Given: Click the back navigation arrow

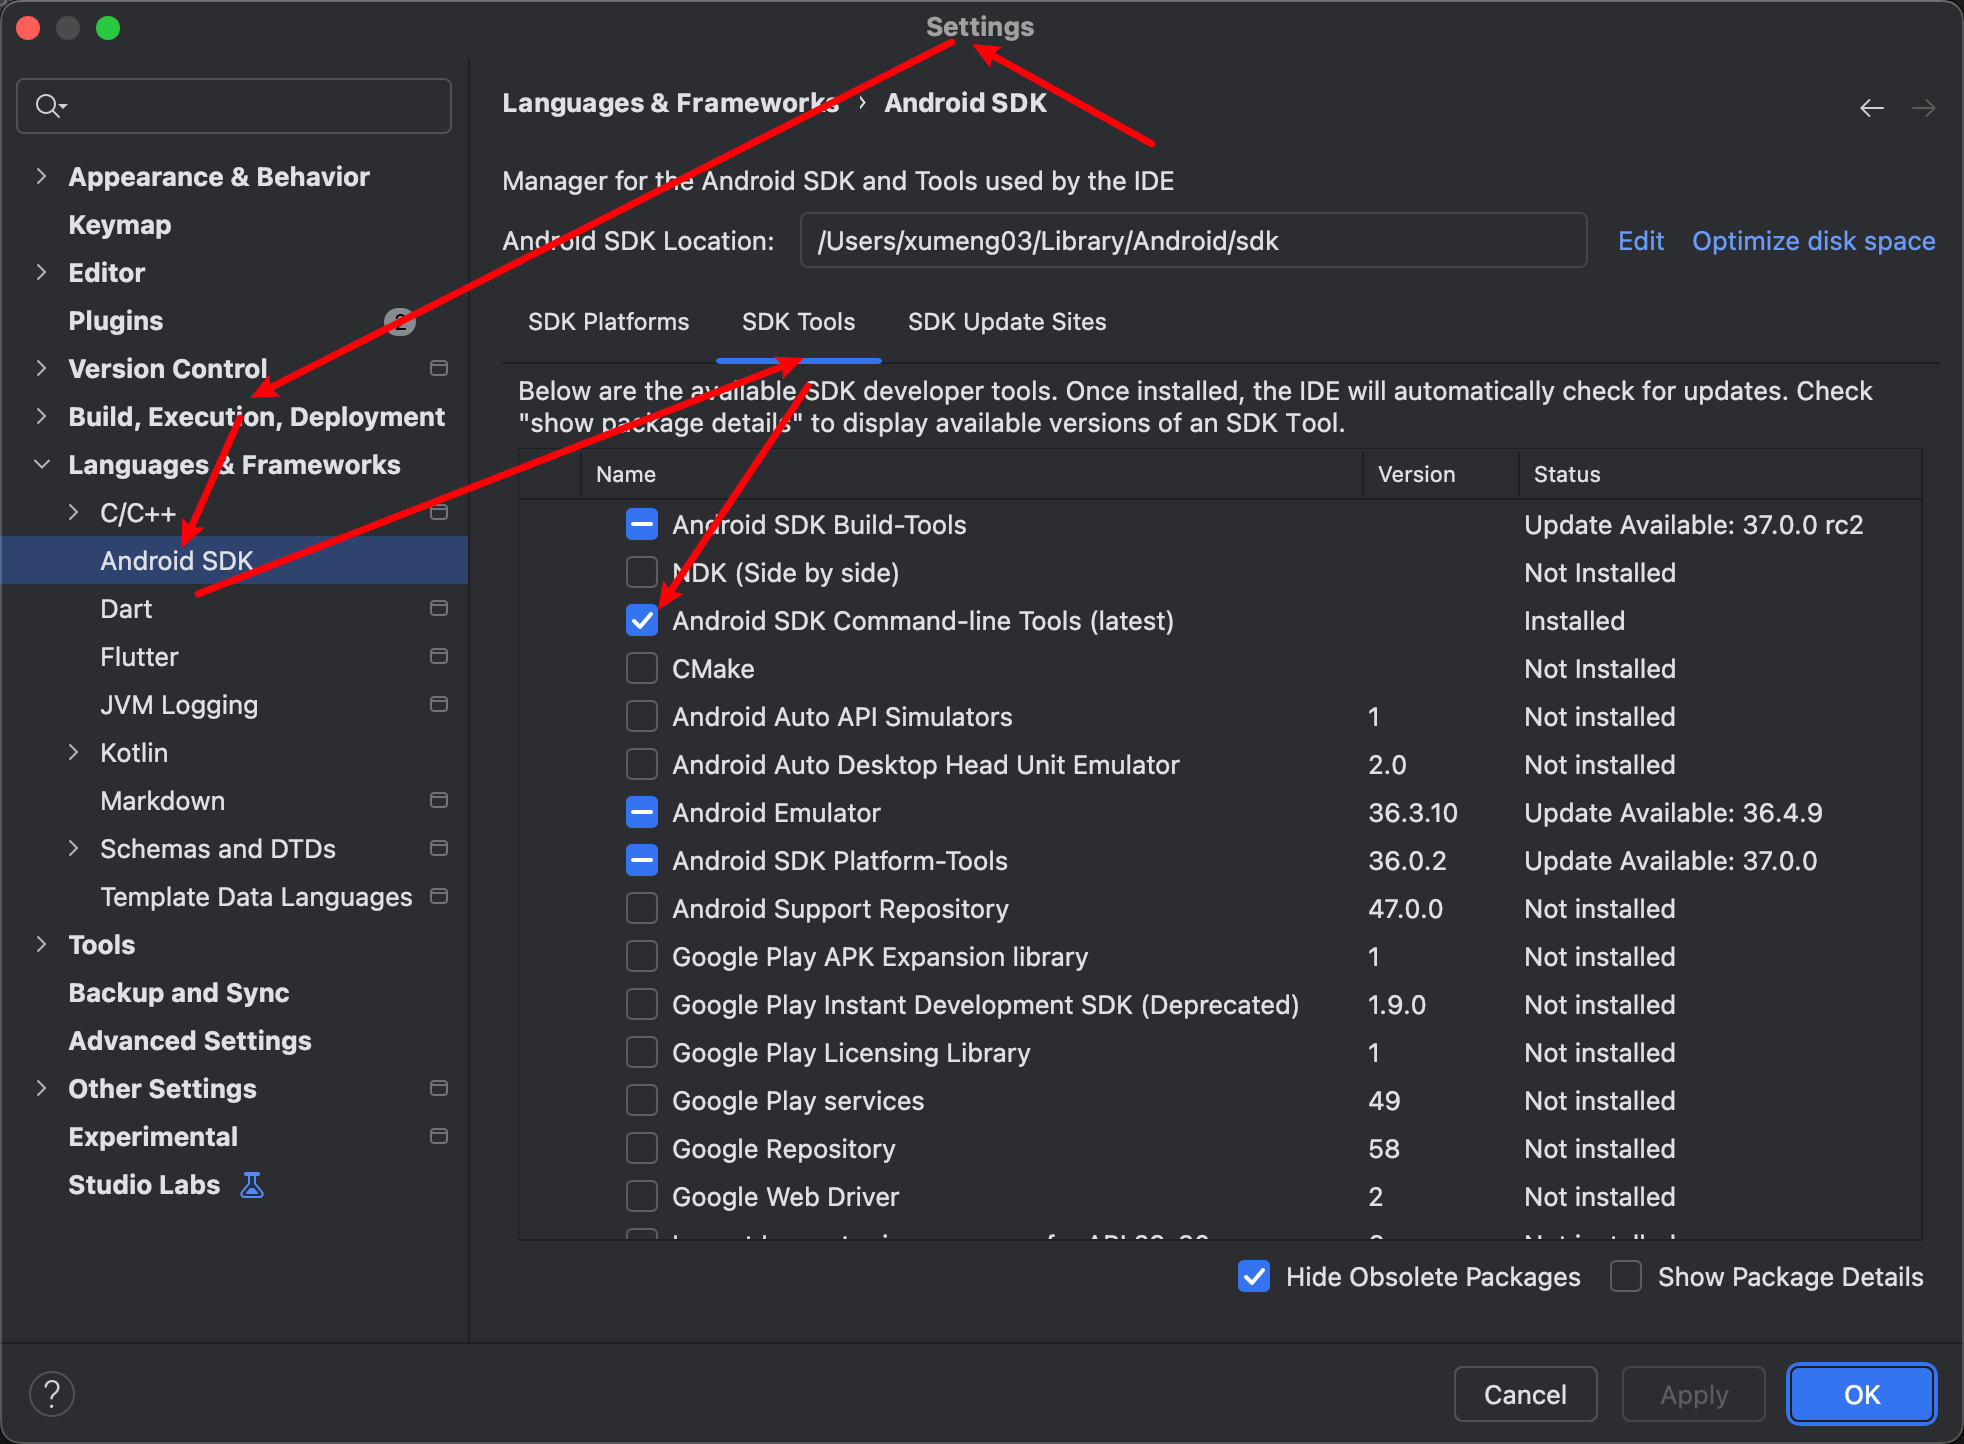Looking at the screenshot, I should 1871,107.
